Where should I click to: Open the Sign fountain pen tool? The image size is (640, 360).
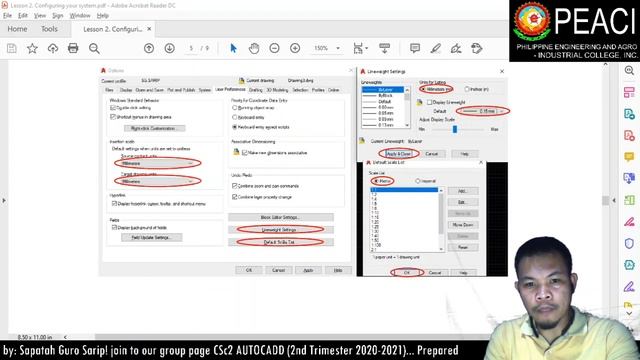pos(456,49)
